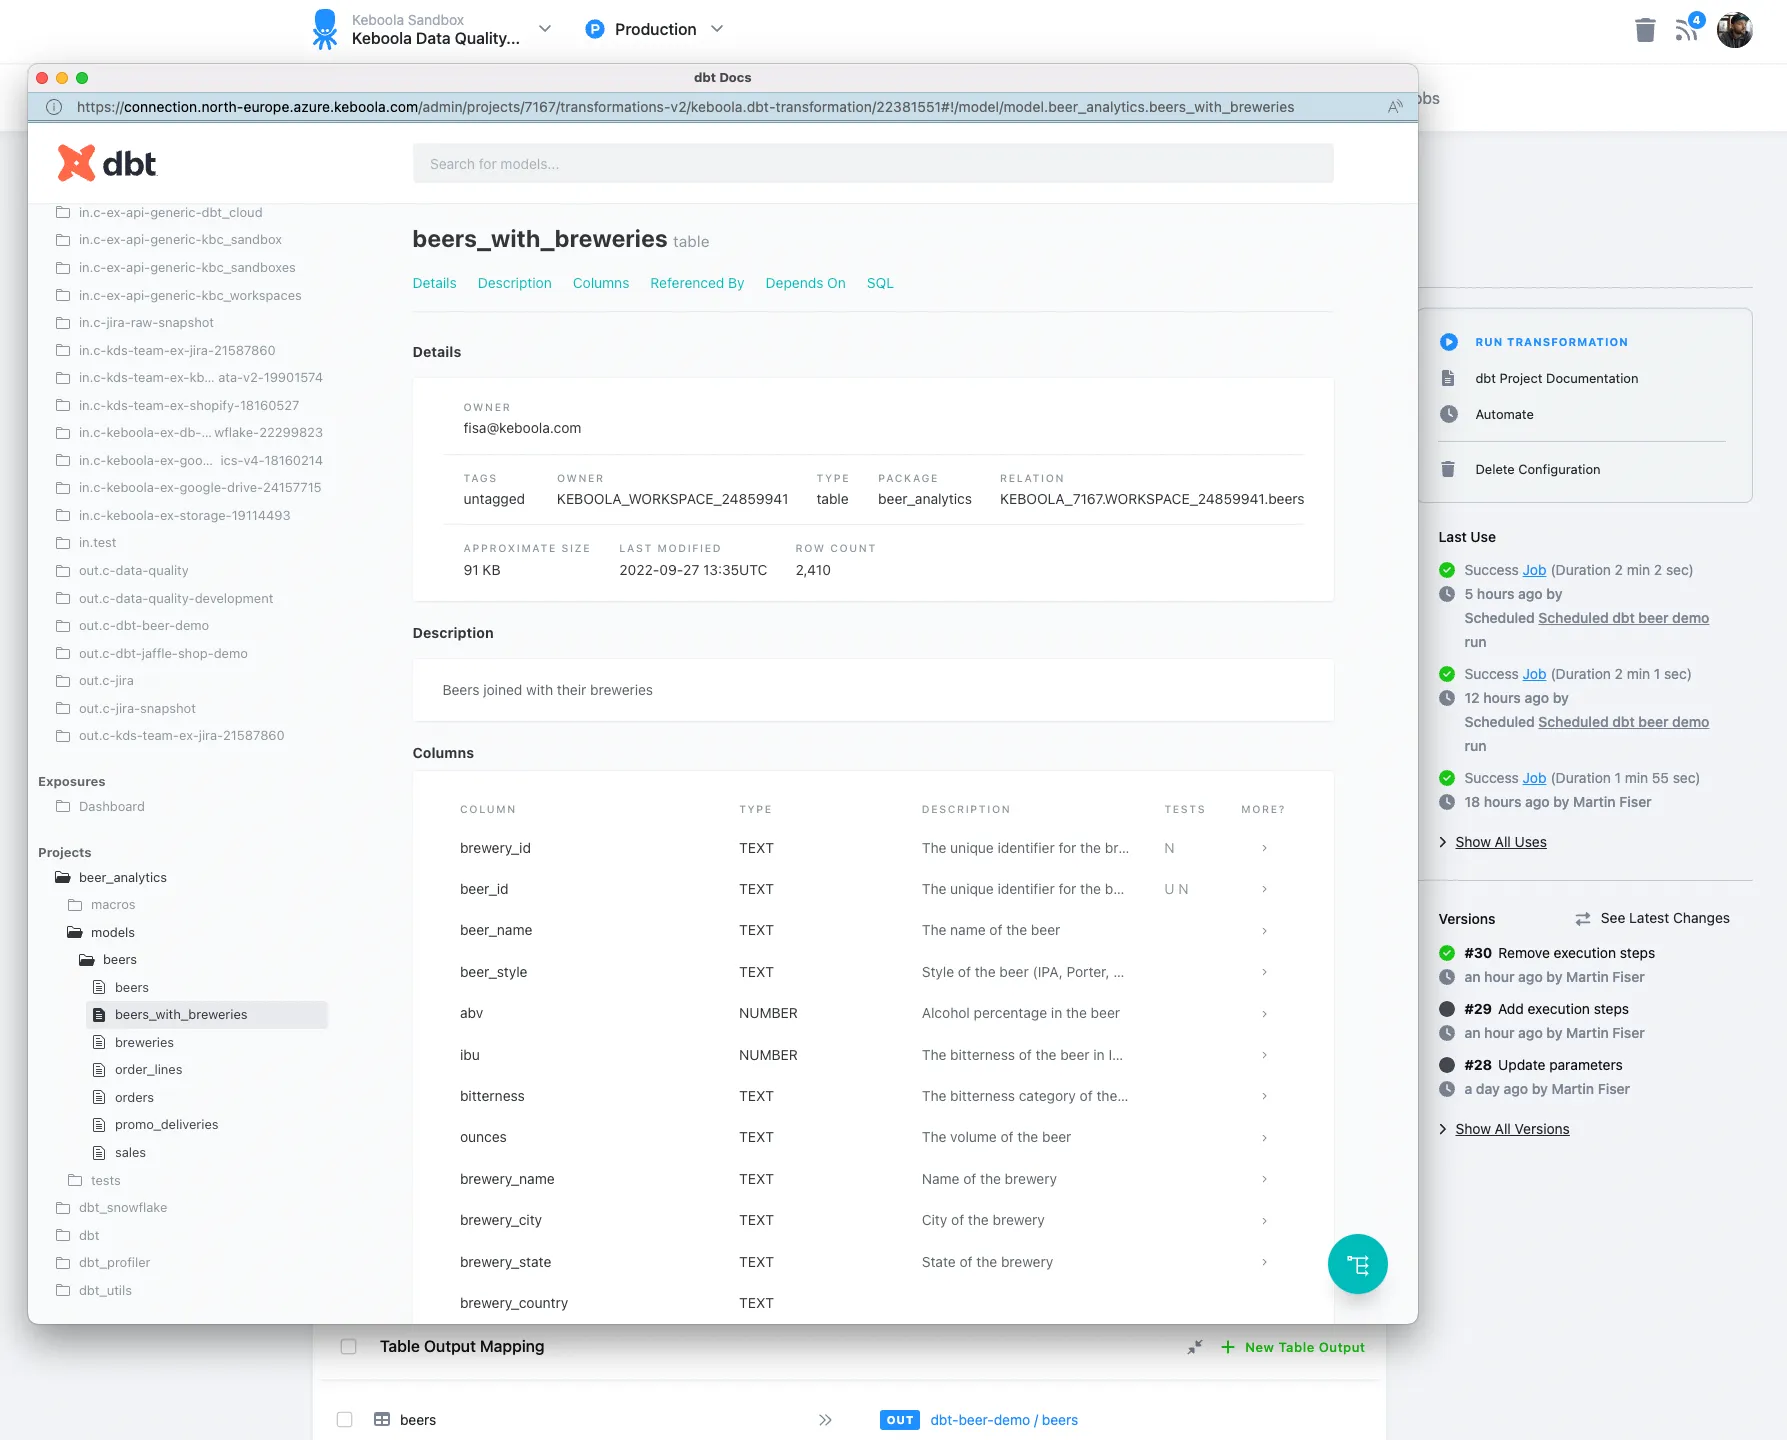Open the Keboola Data Quality project dropdown
This screenshot has width=1787, height=1440.
[545, 29]
